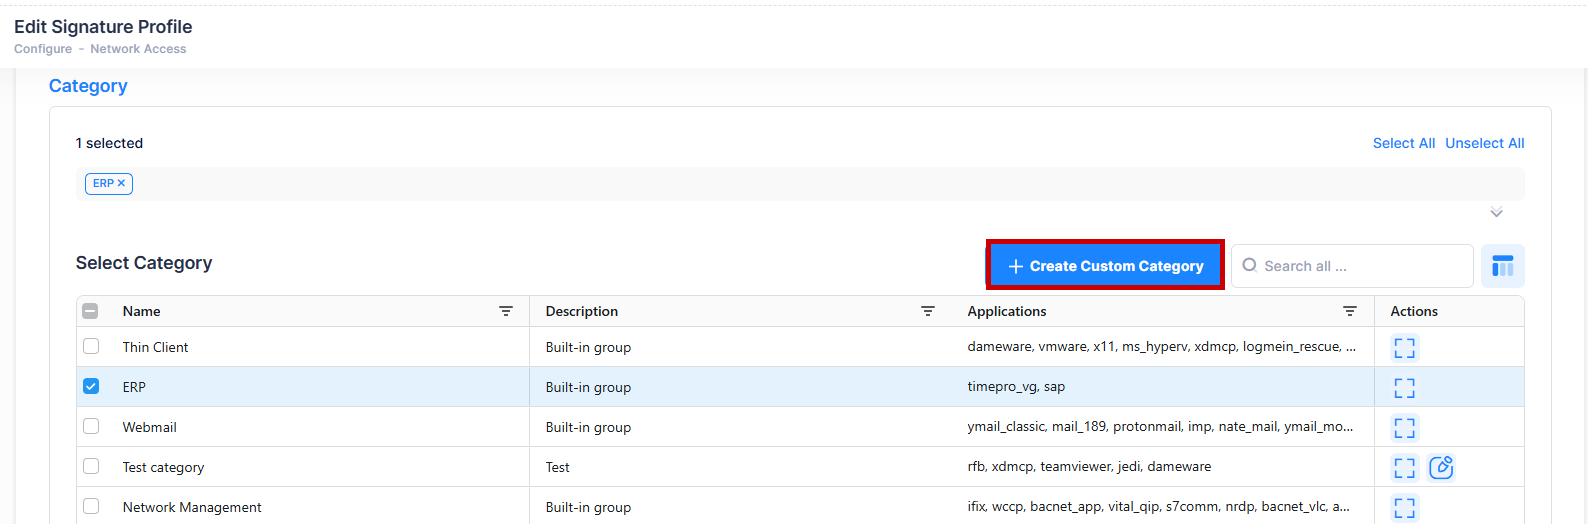Click the Select All link
Image resolution: width=1588 pixels, height=524 pixels.
click(1403, 143)
